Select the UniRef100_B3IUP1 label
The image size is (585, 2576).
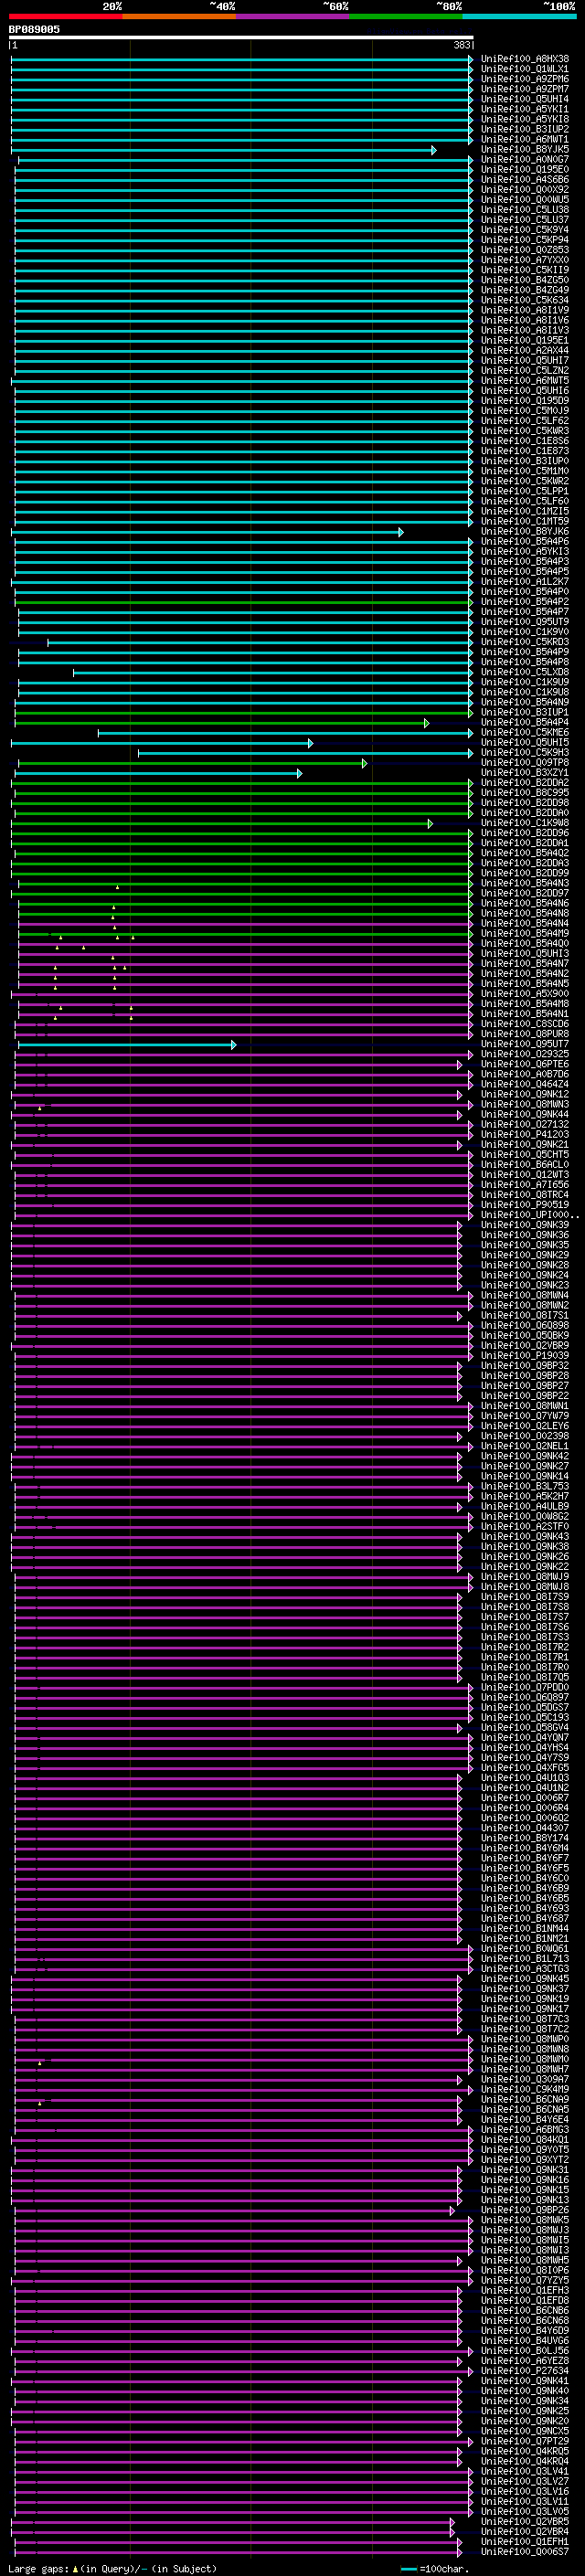pos(525,712)
